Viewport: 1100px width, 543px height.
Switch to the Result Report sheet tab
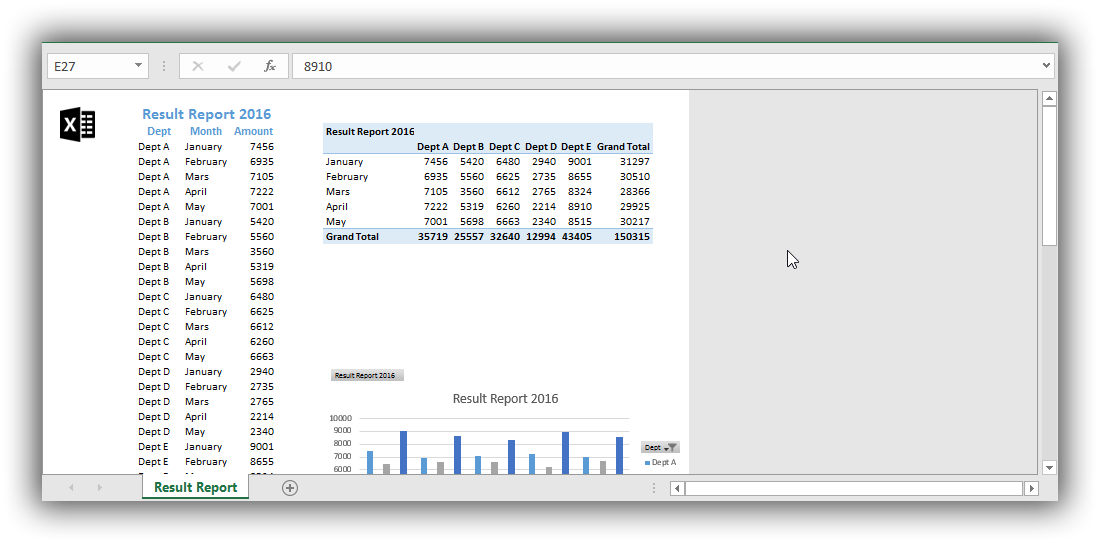[196, 488]
